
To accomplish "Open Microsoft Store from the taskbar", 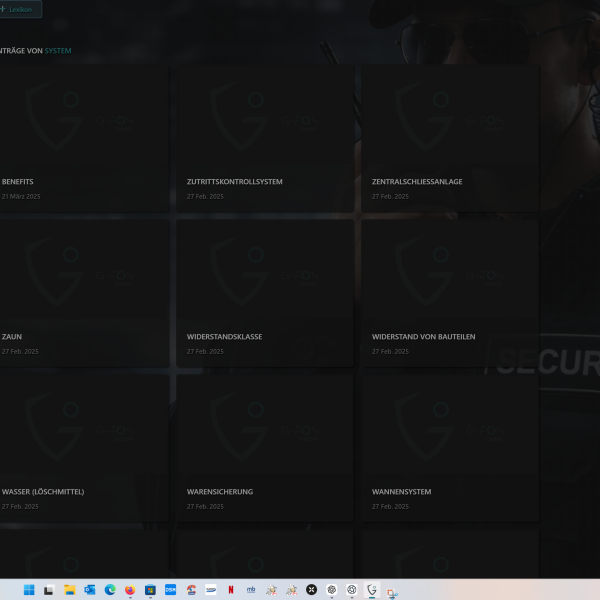I will [150, 590].
